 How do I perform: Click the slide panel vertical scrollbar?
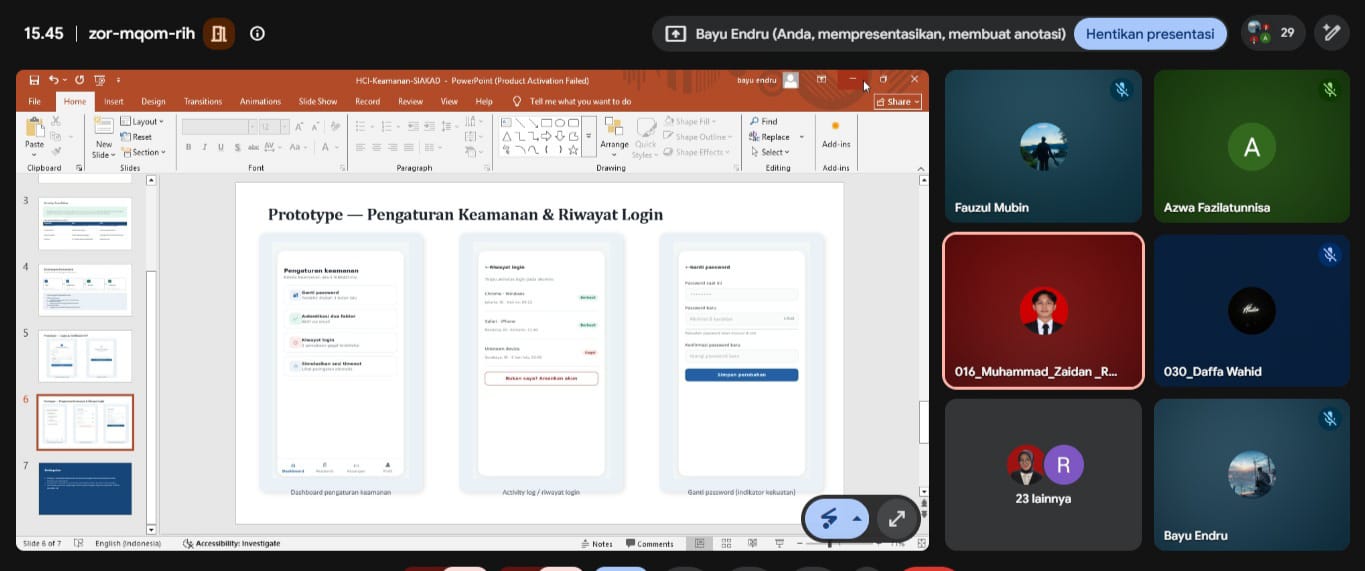coord(152,354)
